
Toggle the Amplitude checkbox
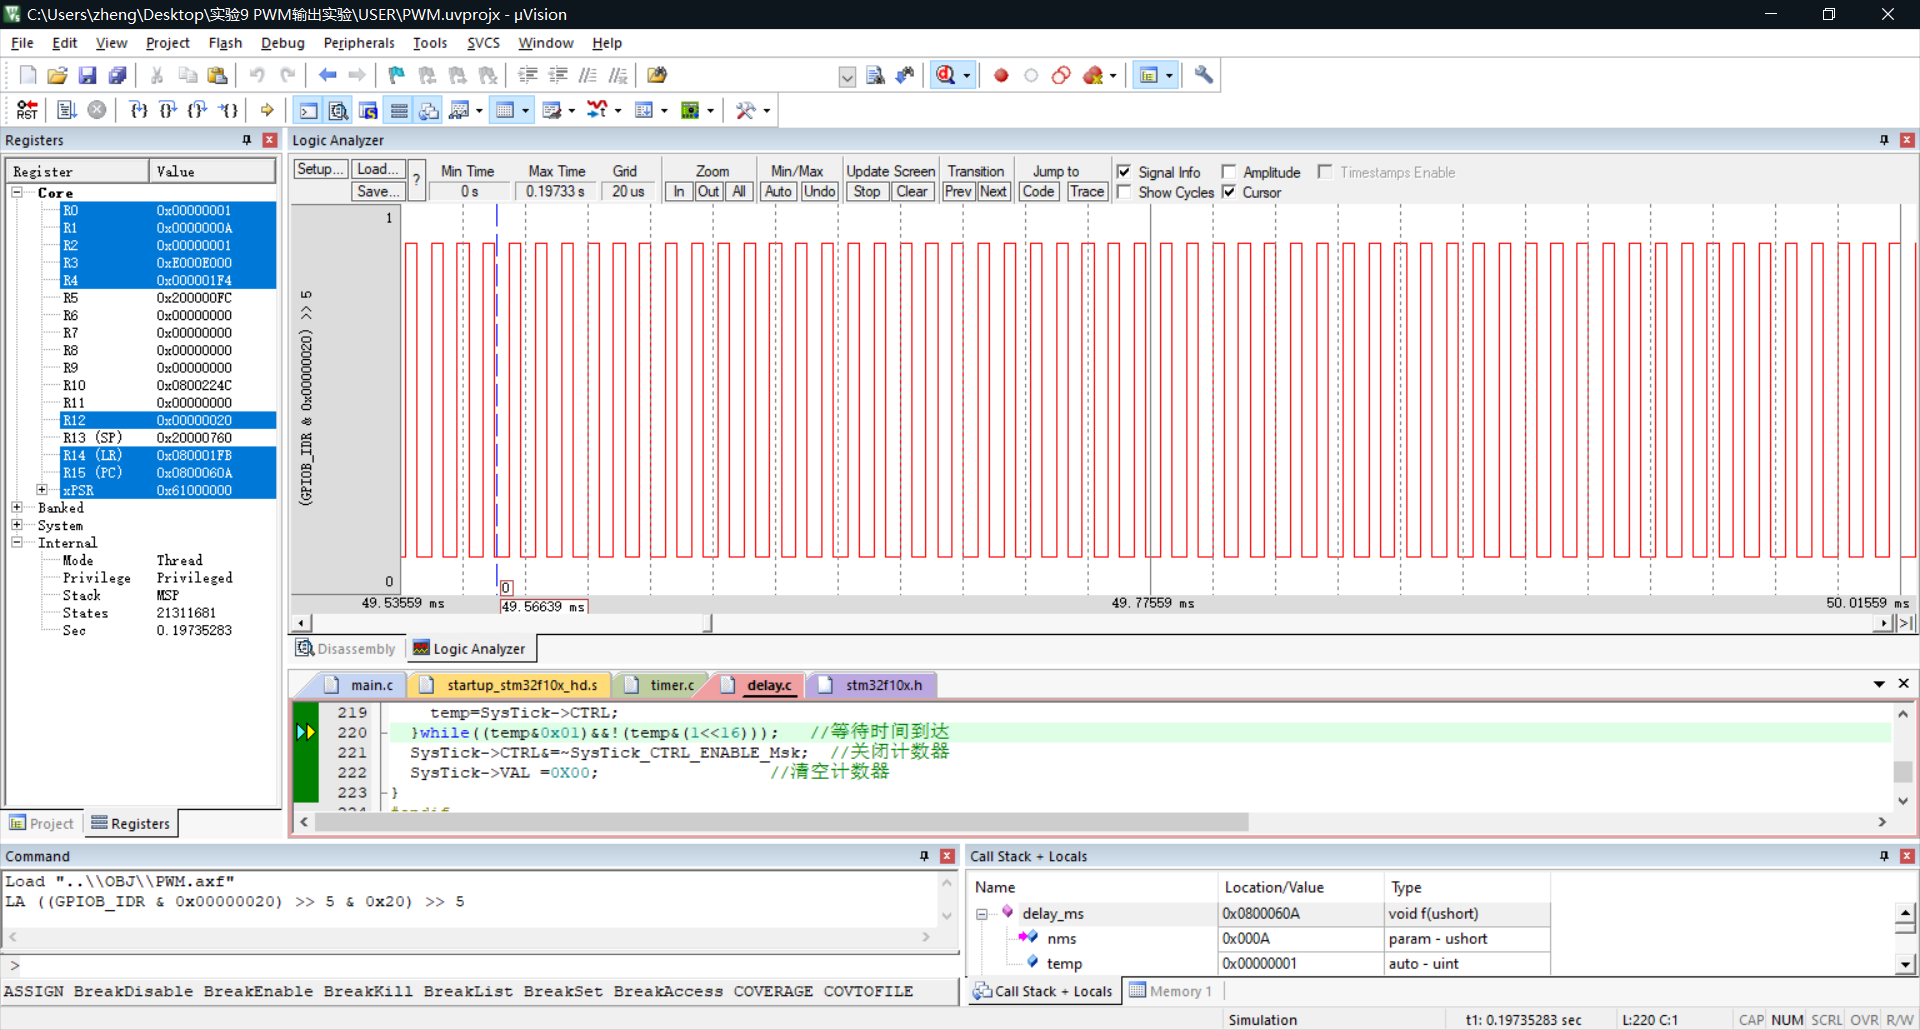coord(1229,172)
